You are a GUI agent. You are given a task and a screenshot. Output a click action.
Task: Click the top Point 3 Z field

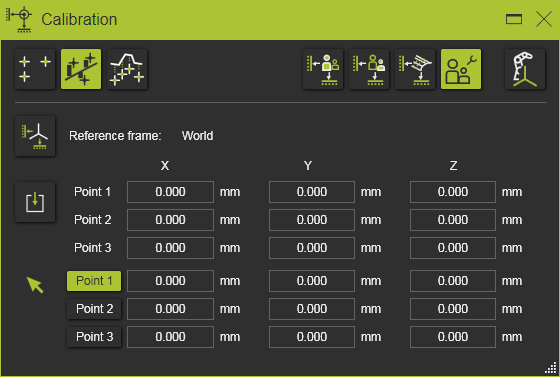[x=453, y=248]
